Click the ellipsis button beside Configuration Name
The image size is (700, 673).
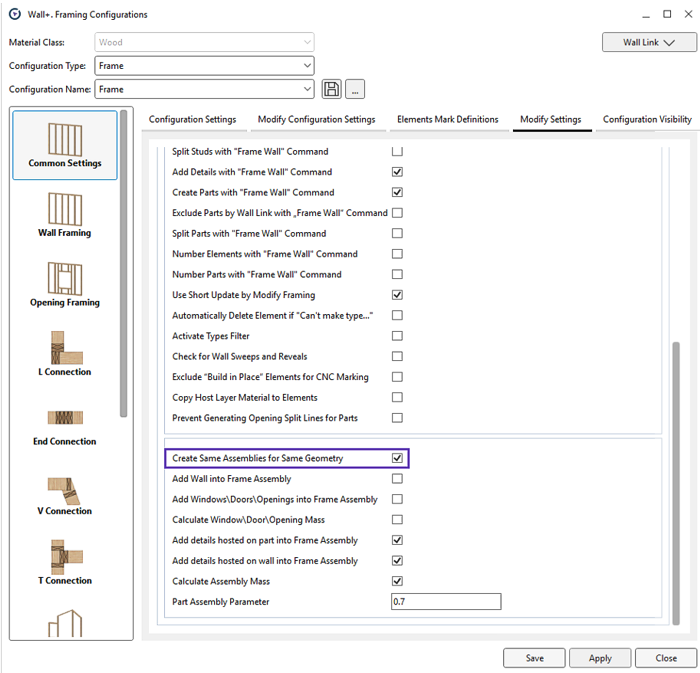tap(355, 89)
